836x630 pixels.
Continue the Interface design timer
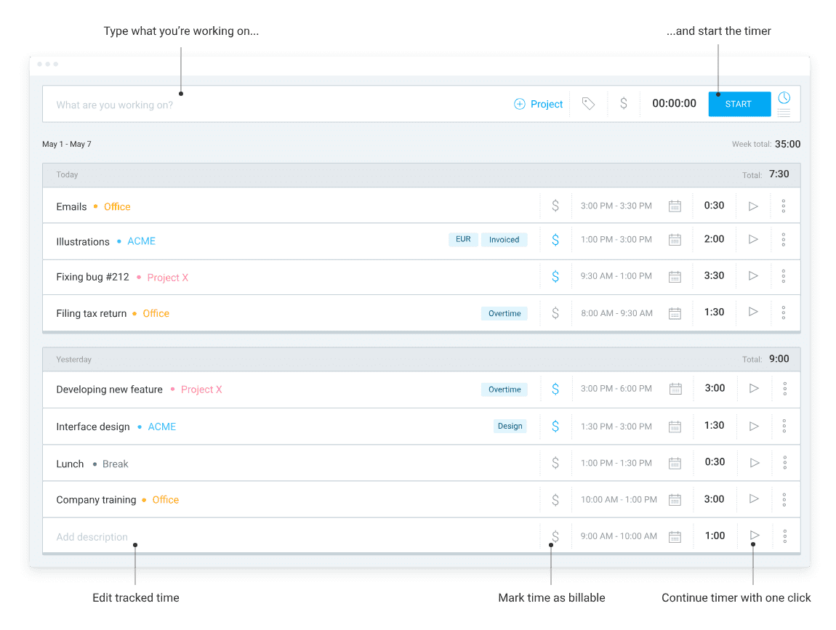pyautogui.click(x=753, y=426)
